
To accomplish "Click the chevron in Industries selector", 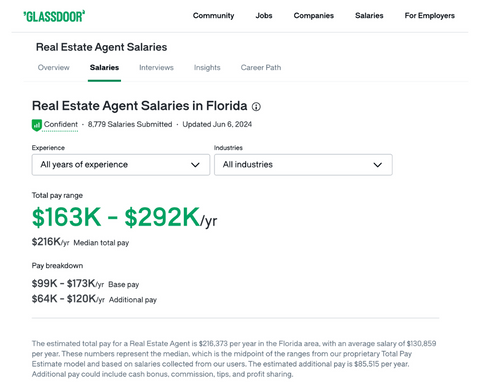I will tap(377, 165).
